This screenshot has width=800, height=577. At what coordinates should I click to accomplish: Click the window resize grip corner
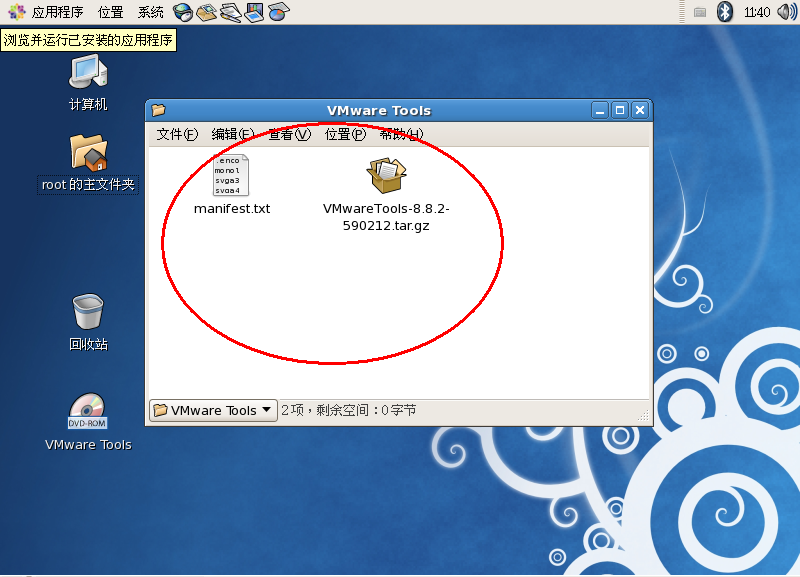[x=643, y=416]
